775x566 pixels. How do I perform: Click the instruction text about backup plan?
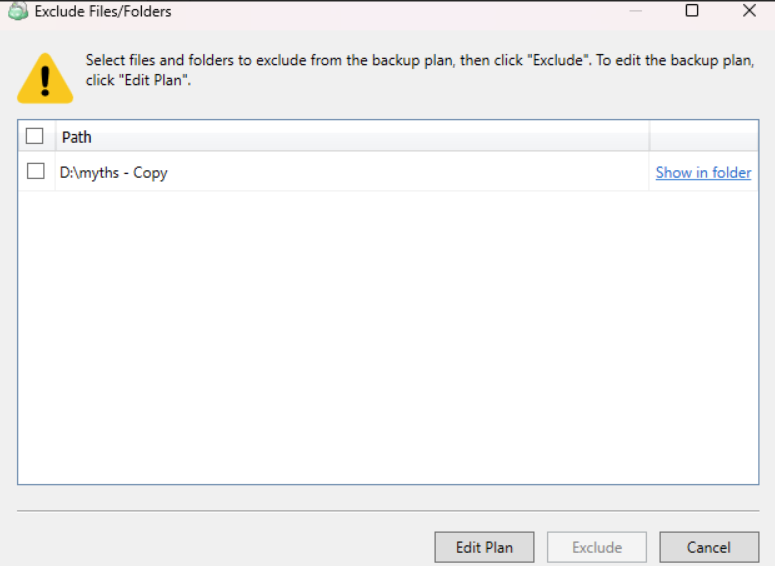(420, 70)
